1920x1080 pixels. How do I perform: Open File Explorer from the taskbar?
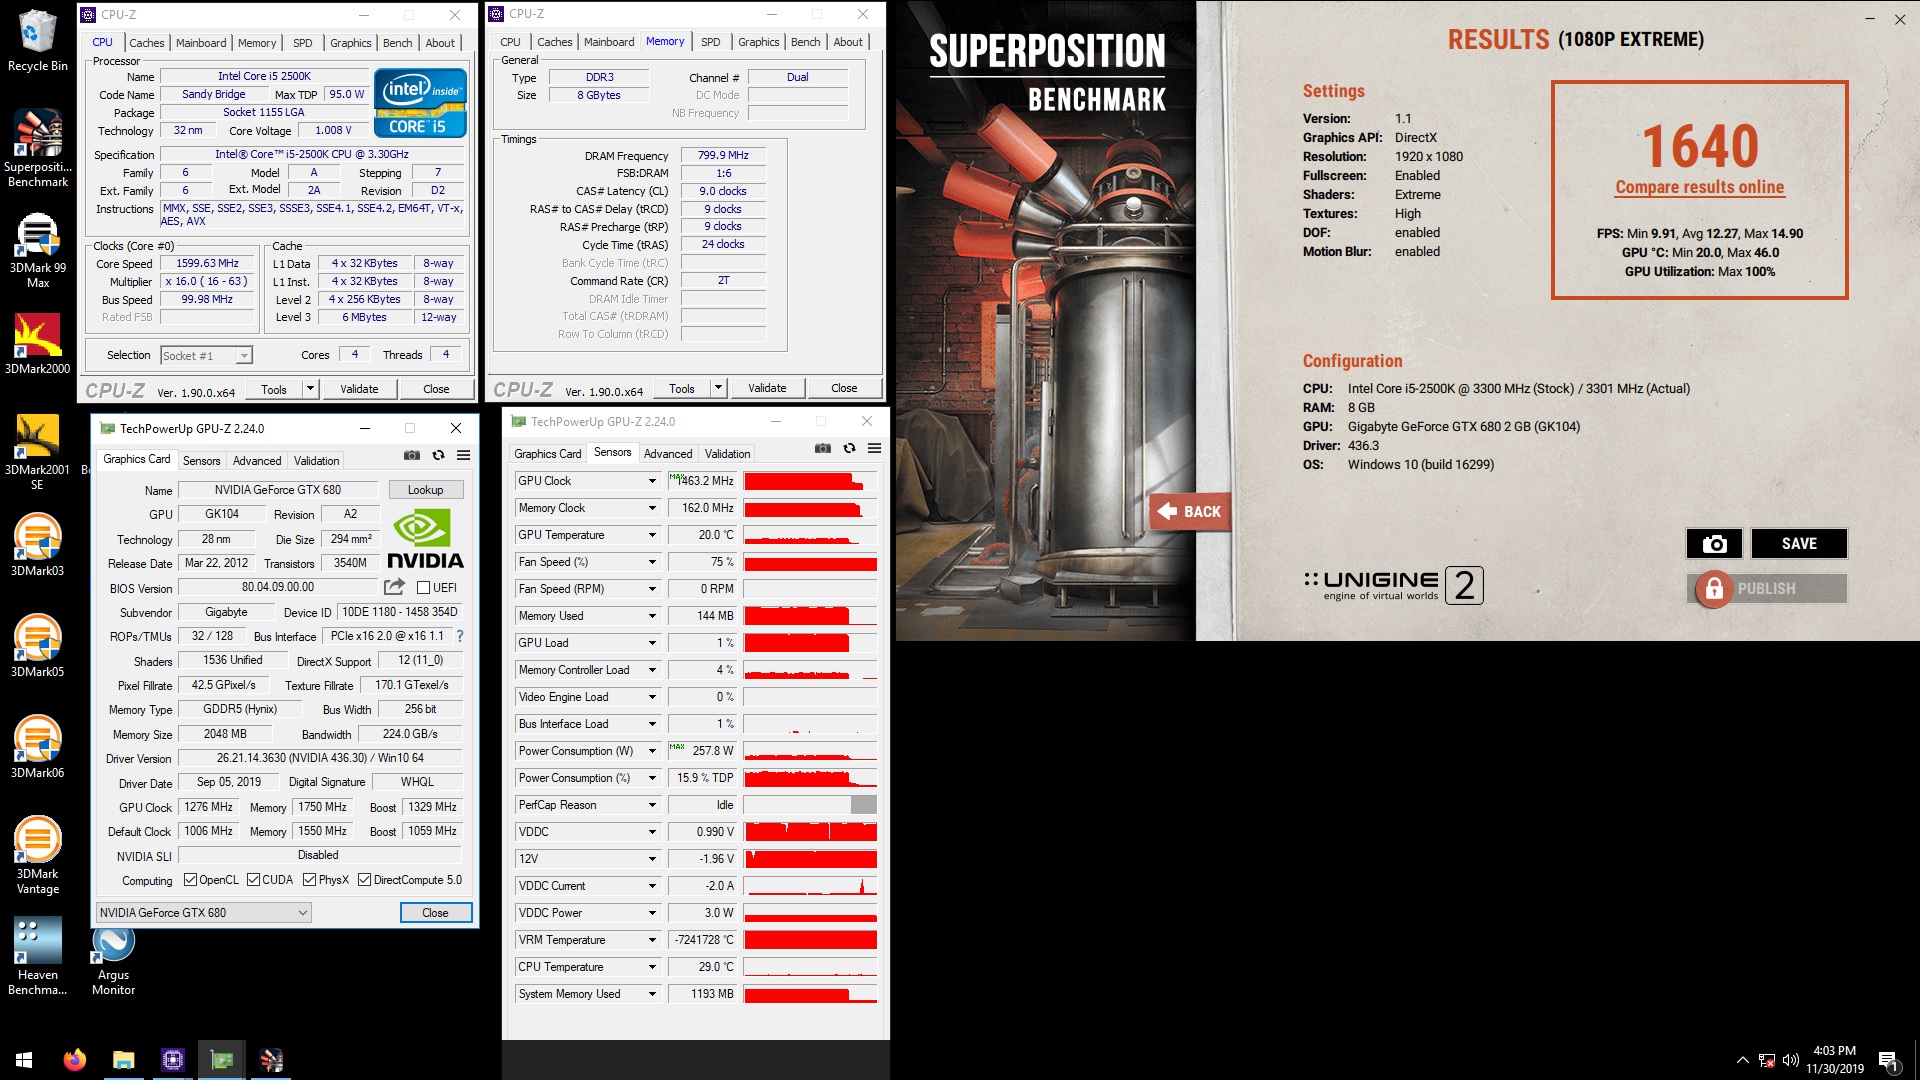(x=123, y=1060)
